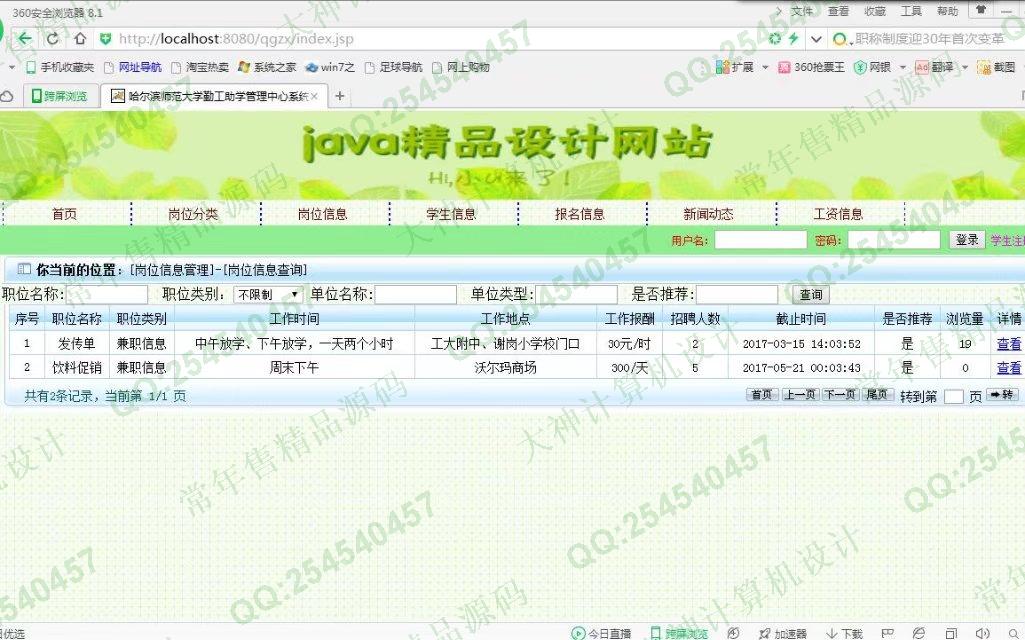Open the 360抢票王 tool
Viewport: 1025px width, 640px height.
click(811, 67)
